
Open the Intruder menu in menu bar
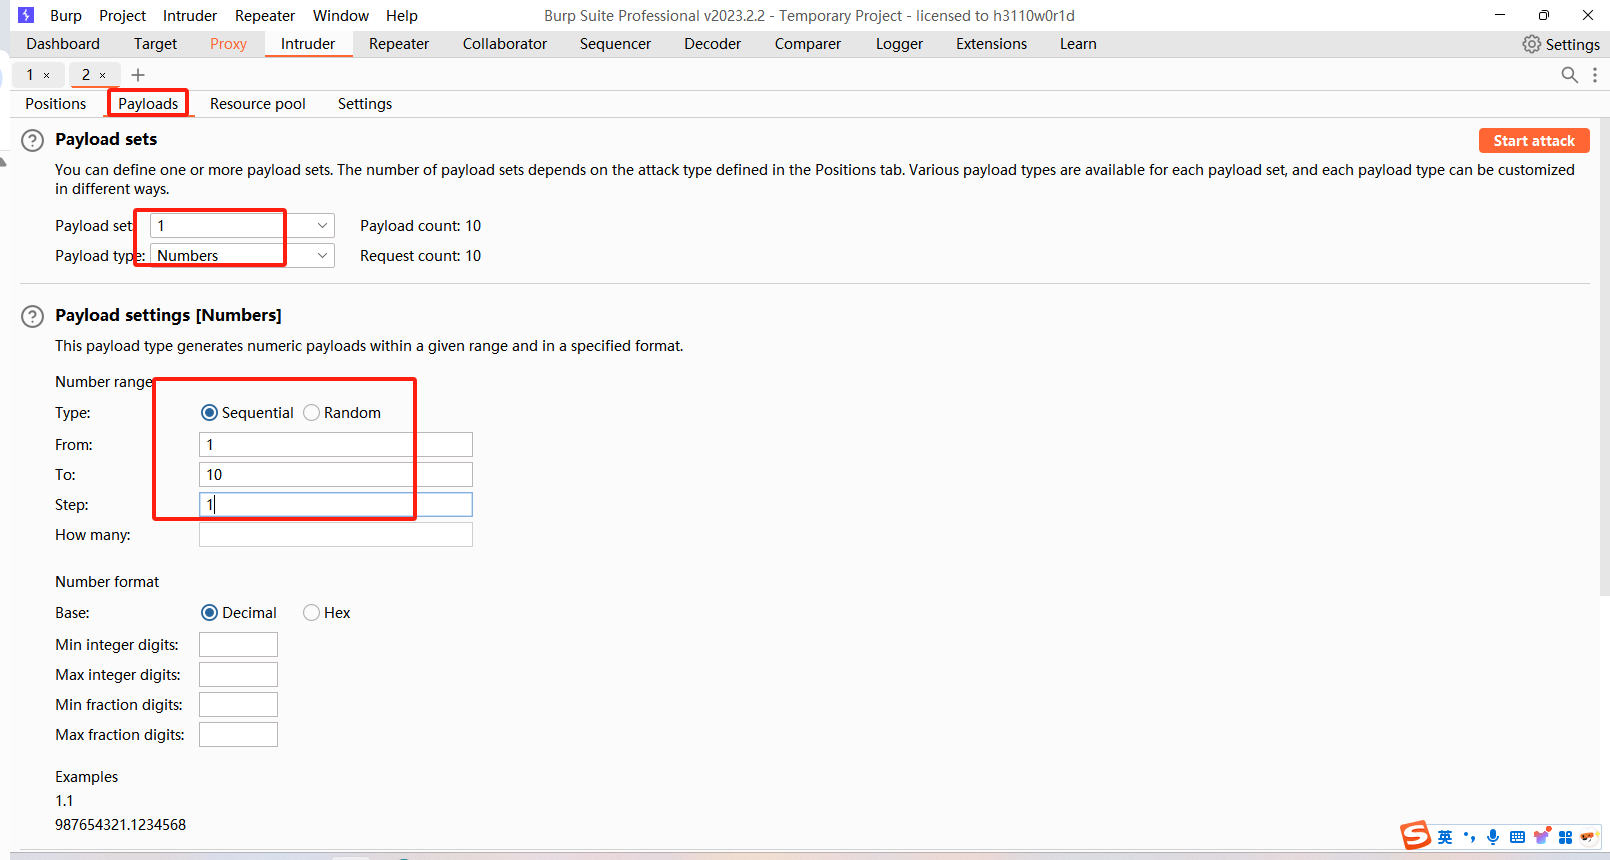(x=190, y=16)
